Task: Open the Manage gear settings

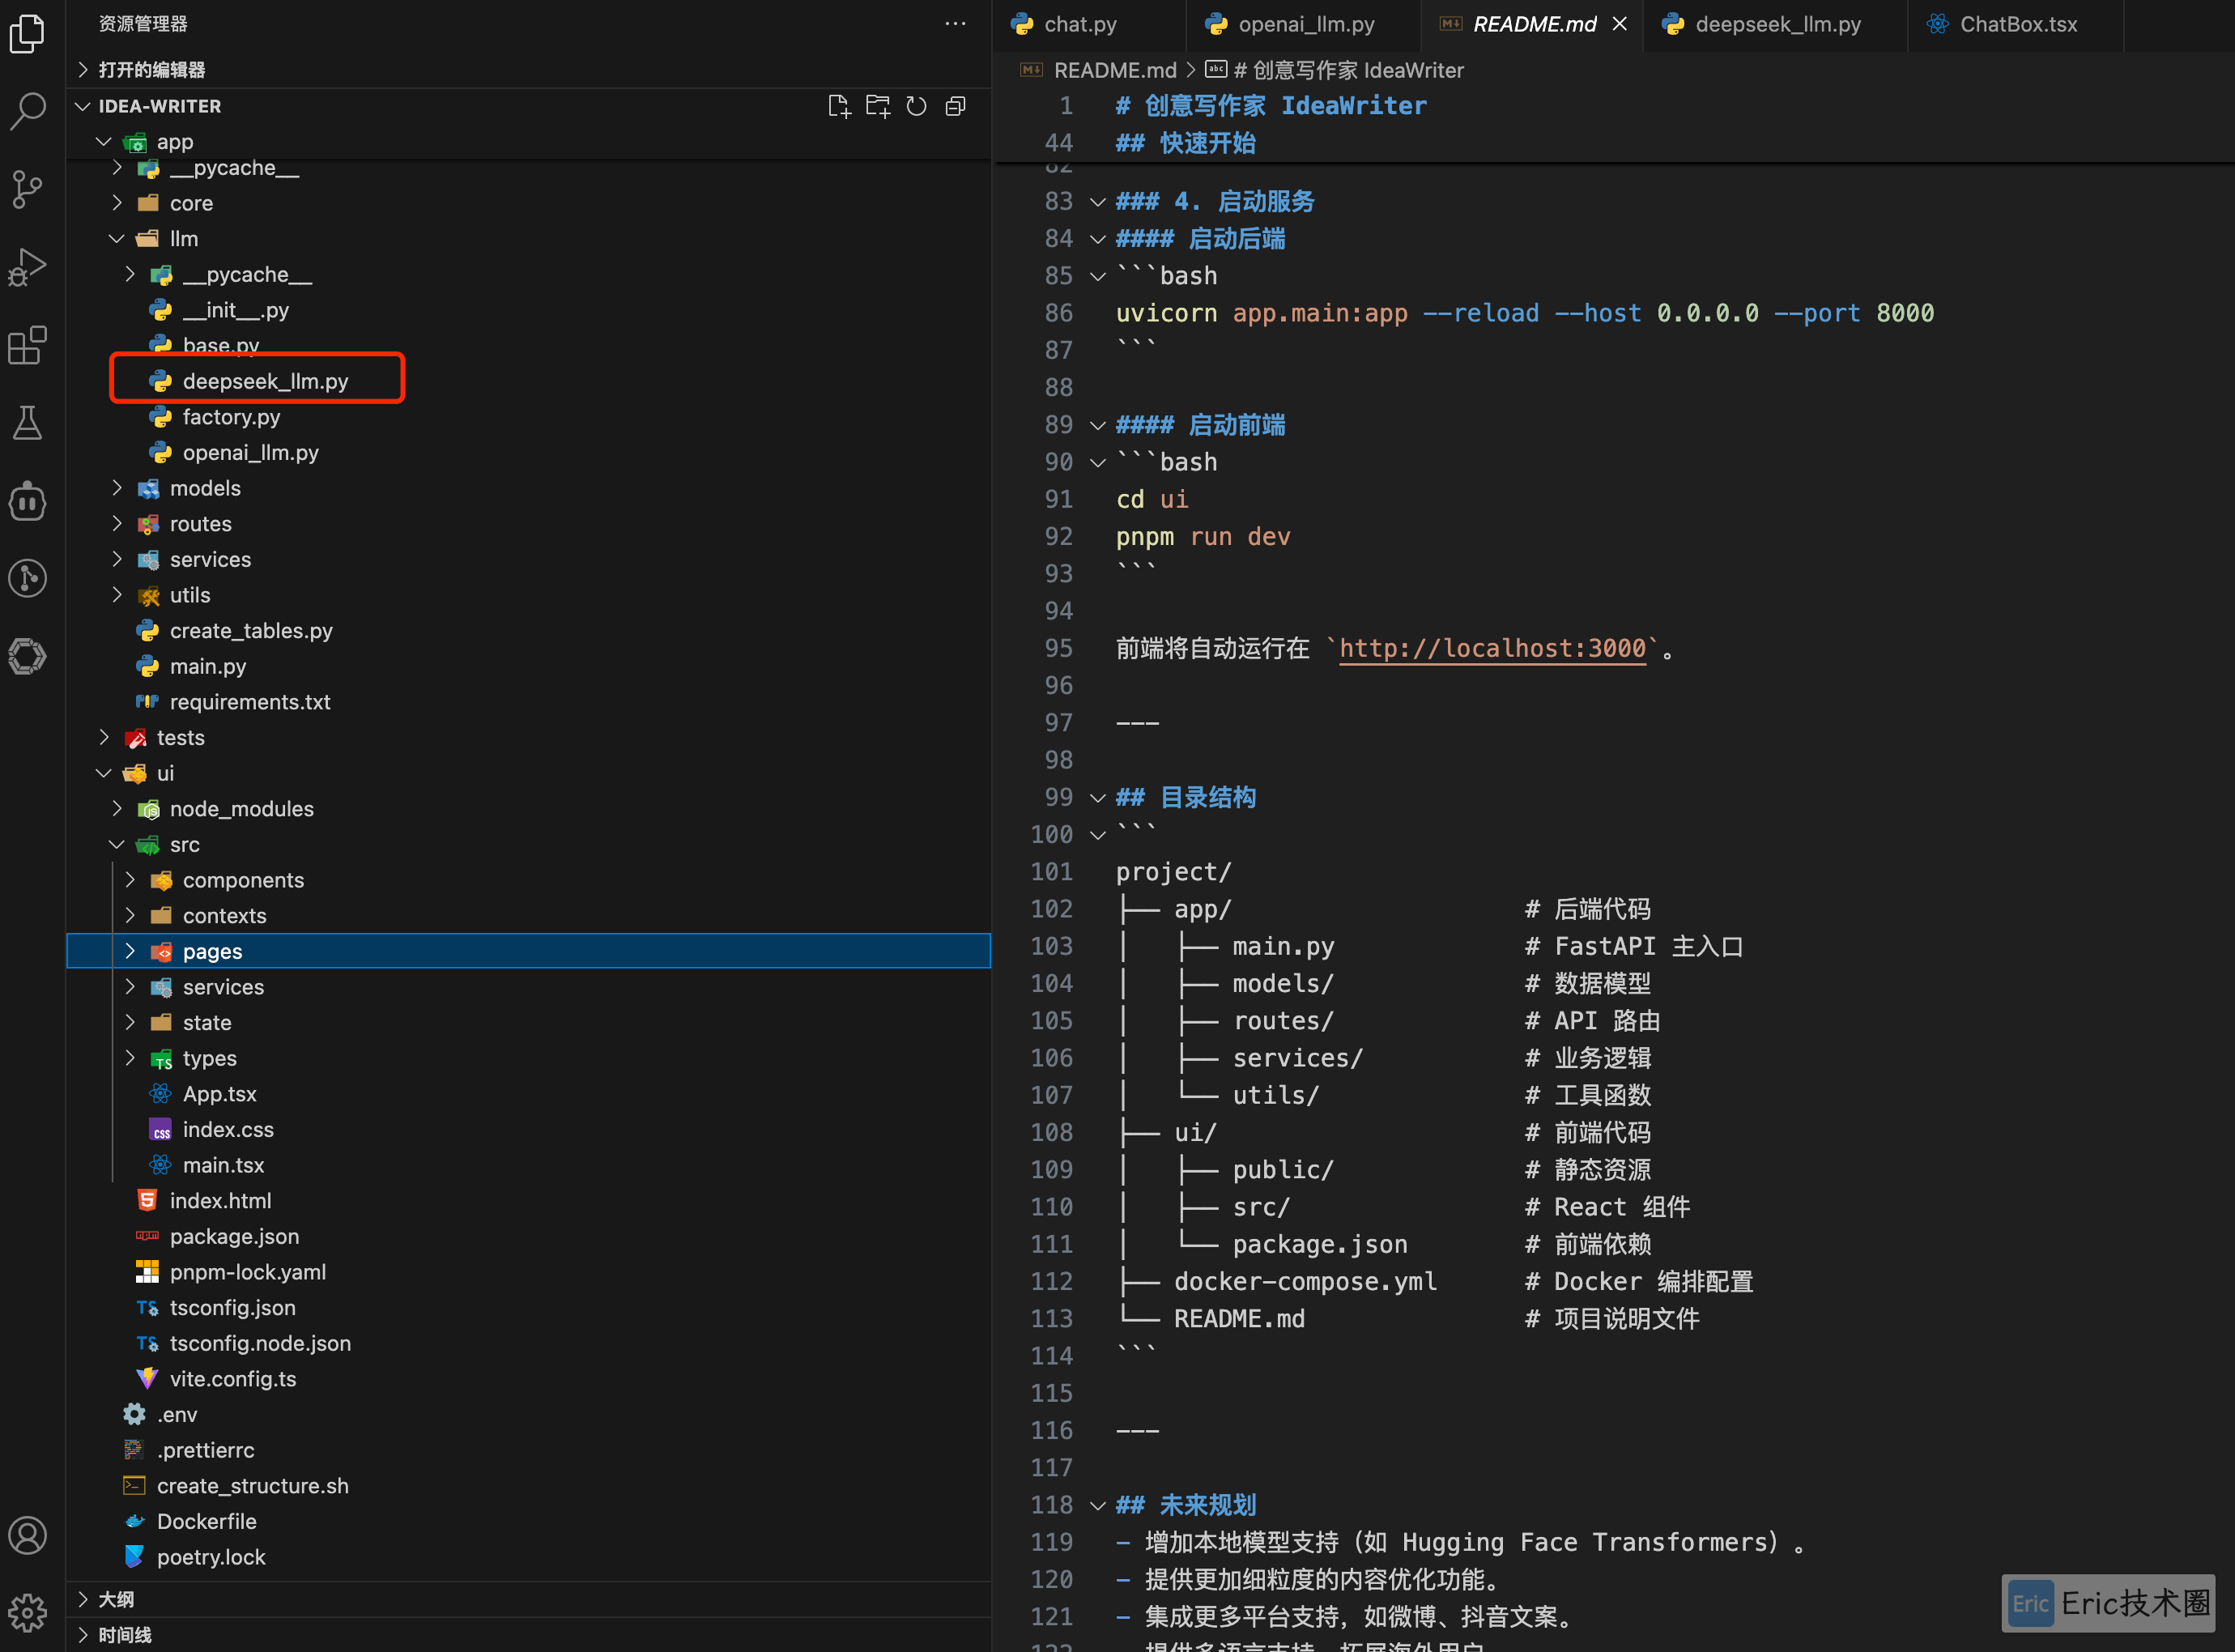Action: [27, 1612]
